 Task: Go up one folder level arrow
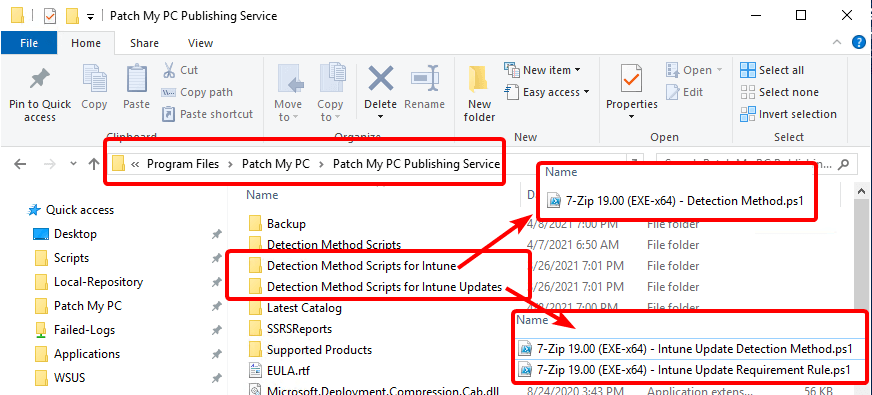[x=94, y=164]
